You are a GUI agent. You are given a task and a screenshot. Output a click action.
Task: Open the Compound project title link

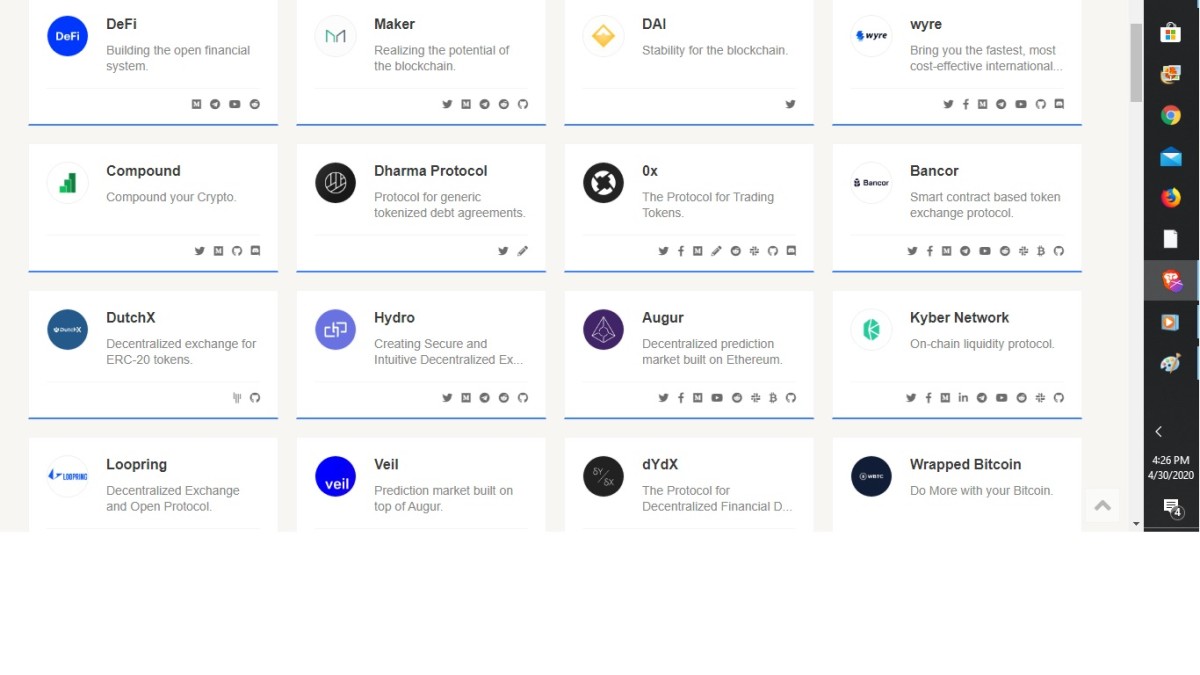(143, 170)
